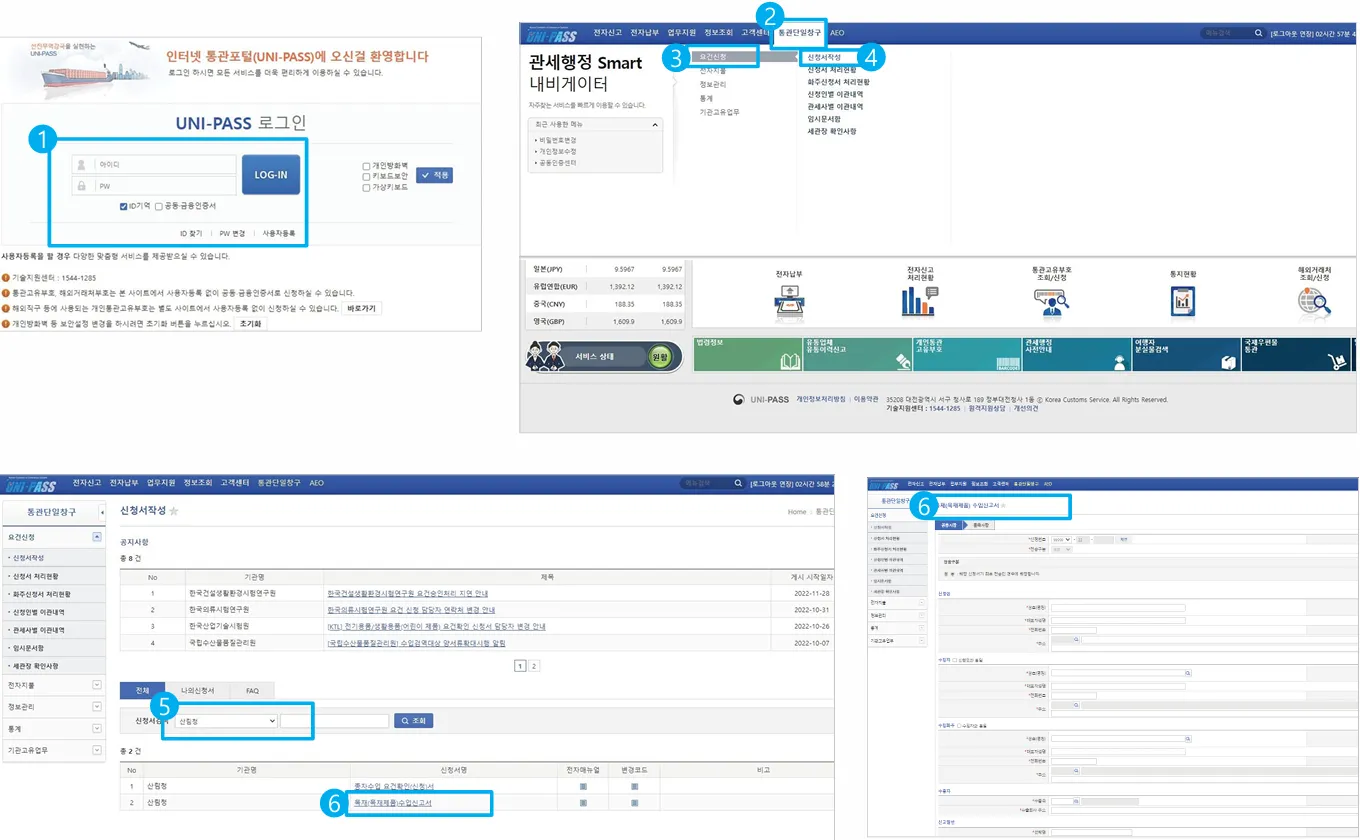The image size is (1360, 840).
Task: Enable the 공동·금융인증서 checkbox
Action: tap(159, 207)
